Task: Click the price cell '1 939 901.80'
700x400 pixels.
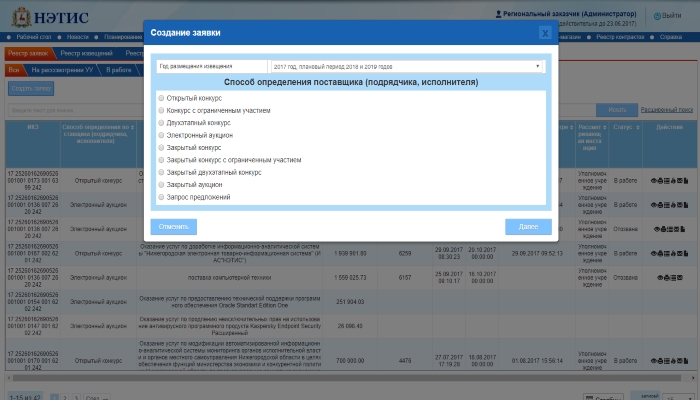Action: click(350, 254)
